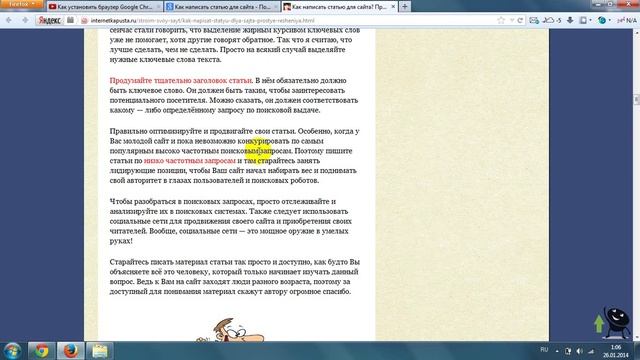This screenshot has width=640, height=360.
Task: Open the network signal tray icon
Action: pos(591,351)
